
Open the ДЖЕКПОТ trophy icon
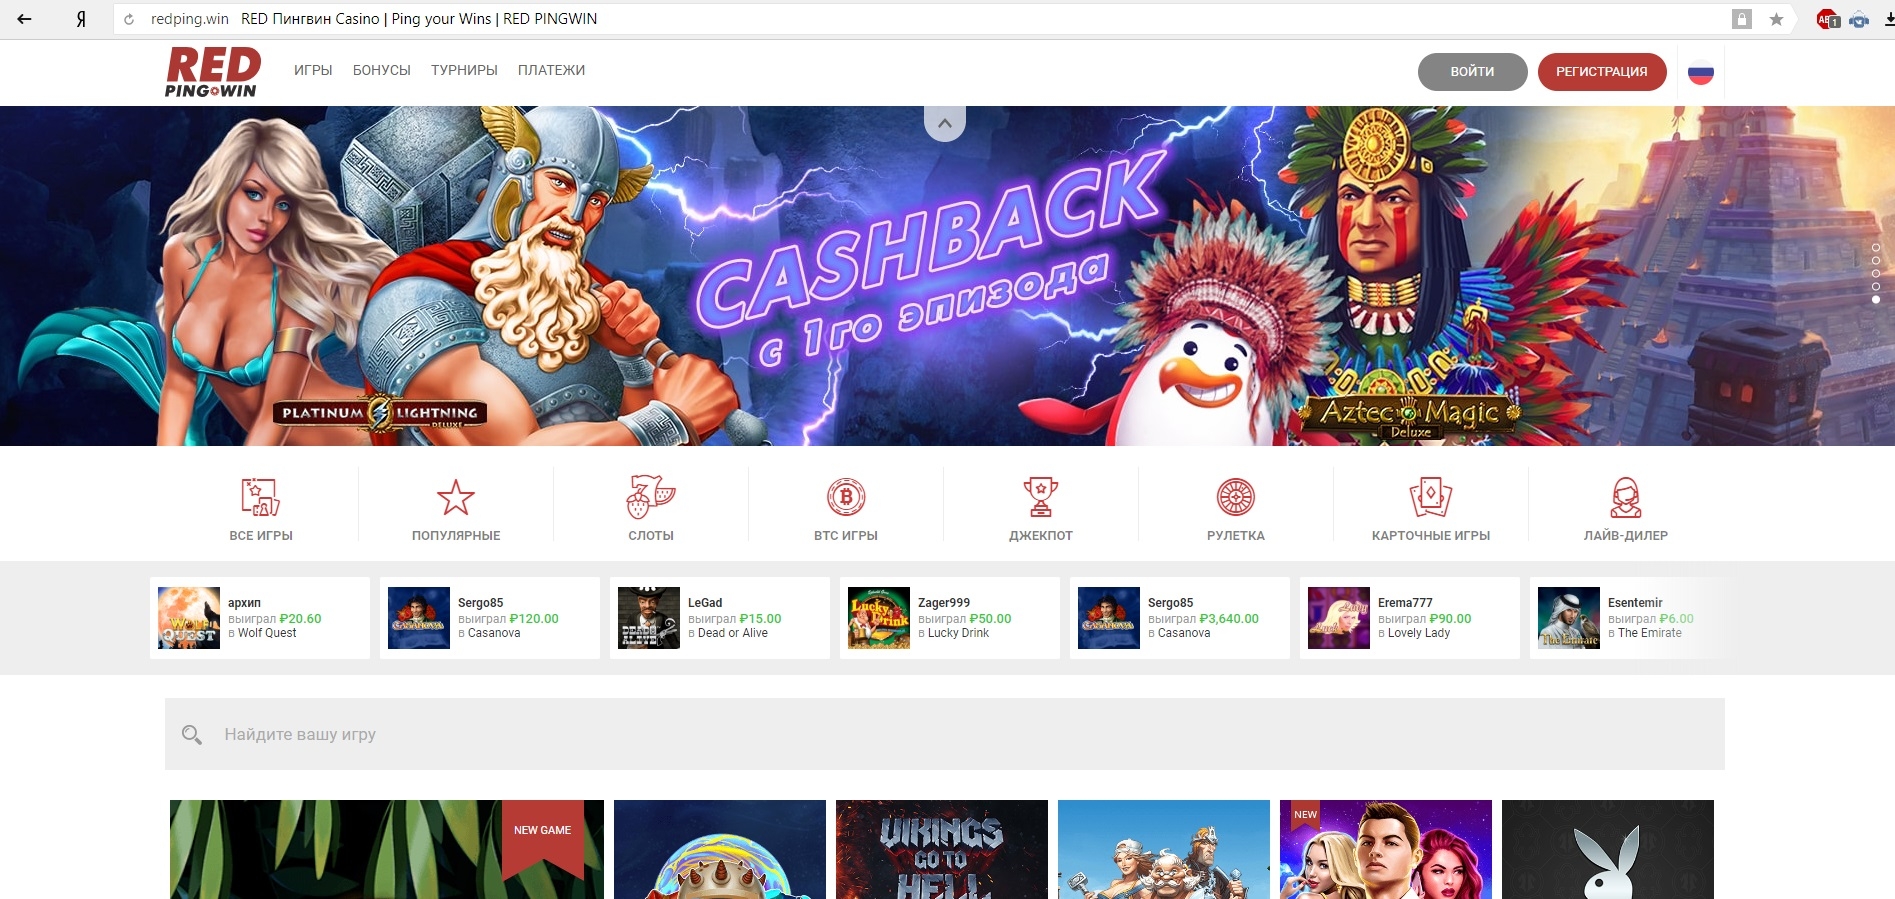1041,498
